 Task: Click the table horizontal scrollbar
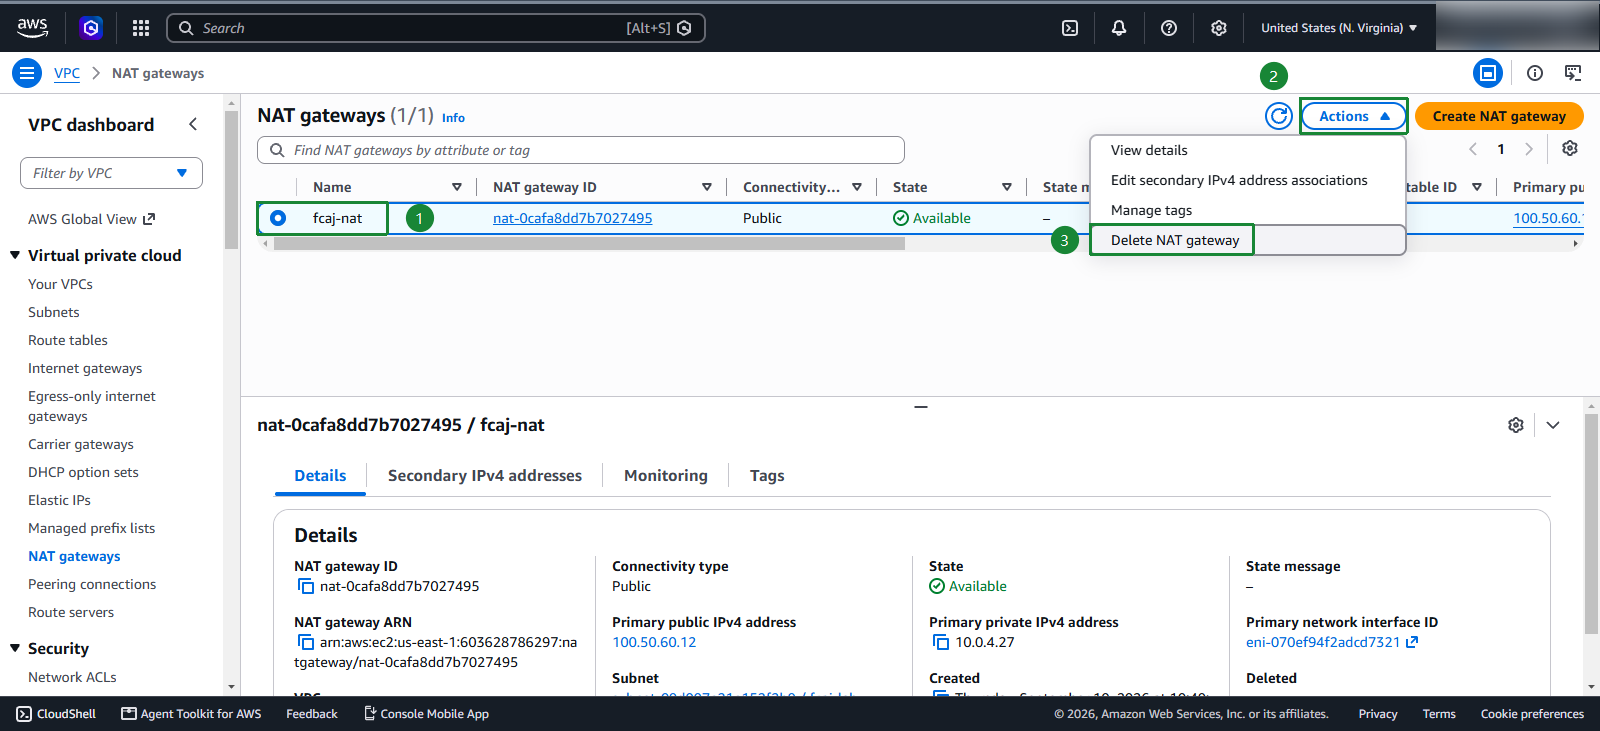[x=589, y=244]
